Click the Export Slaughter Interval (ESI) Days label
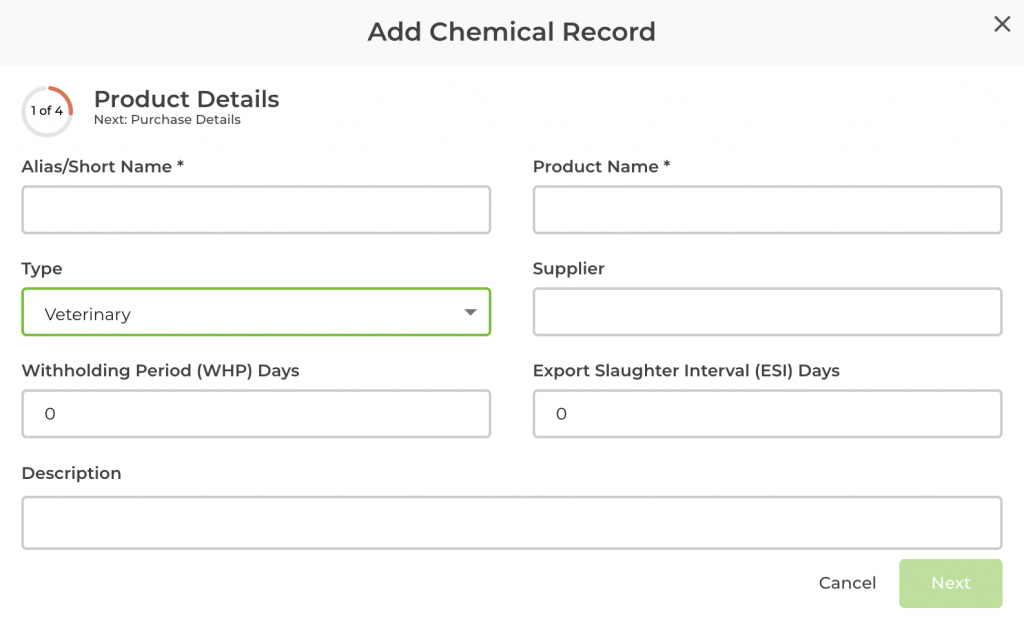1024x630 pixels. [x=686, y=371]
